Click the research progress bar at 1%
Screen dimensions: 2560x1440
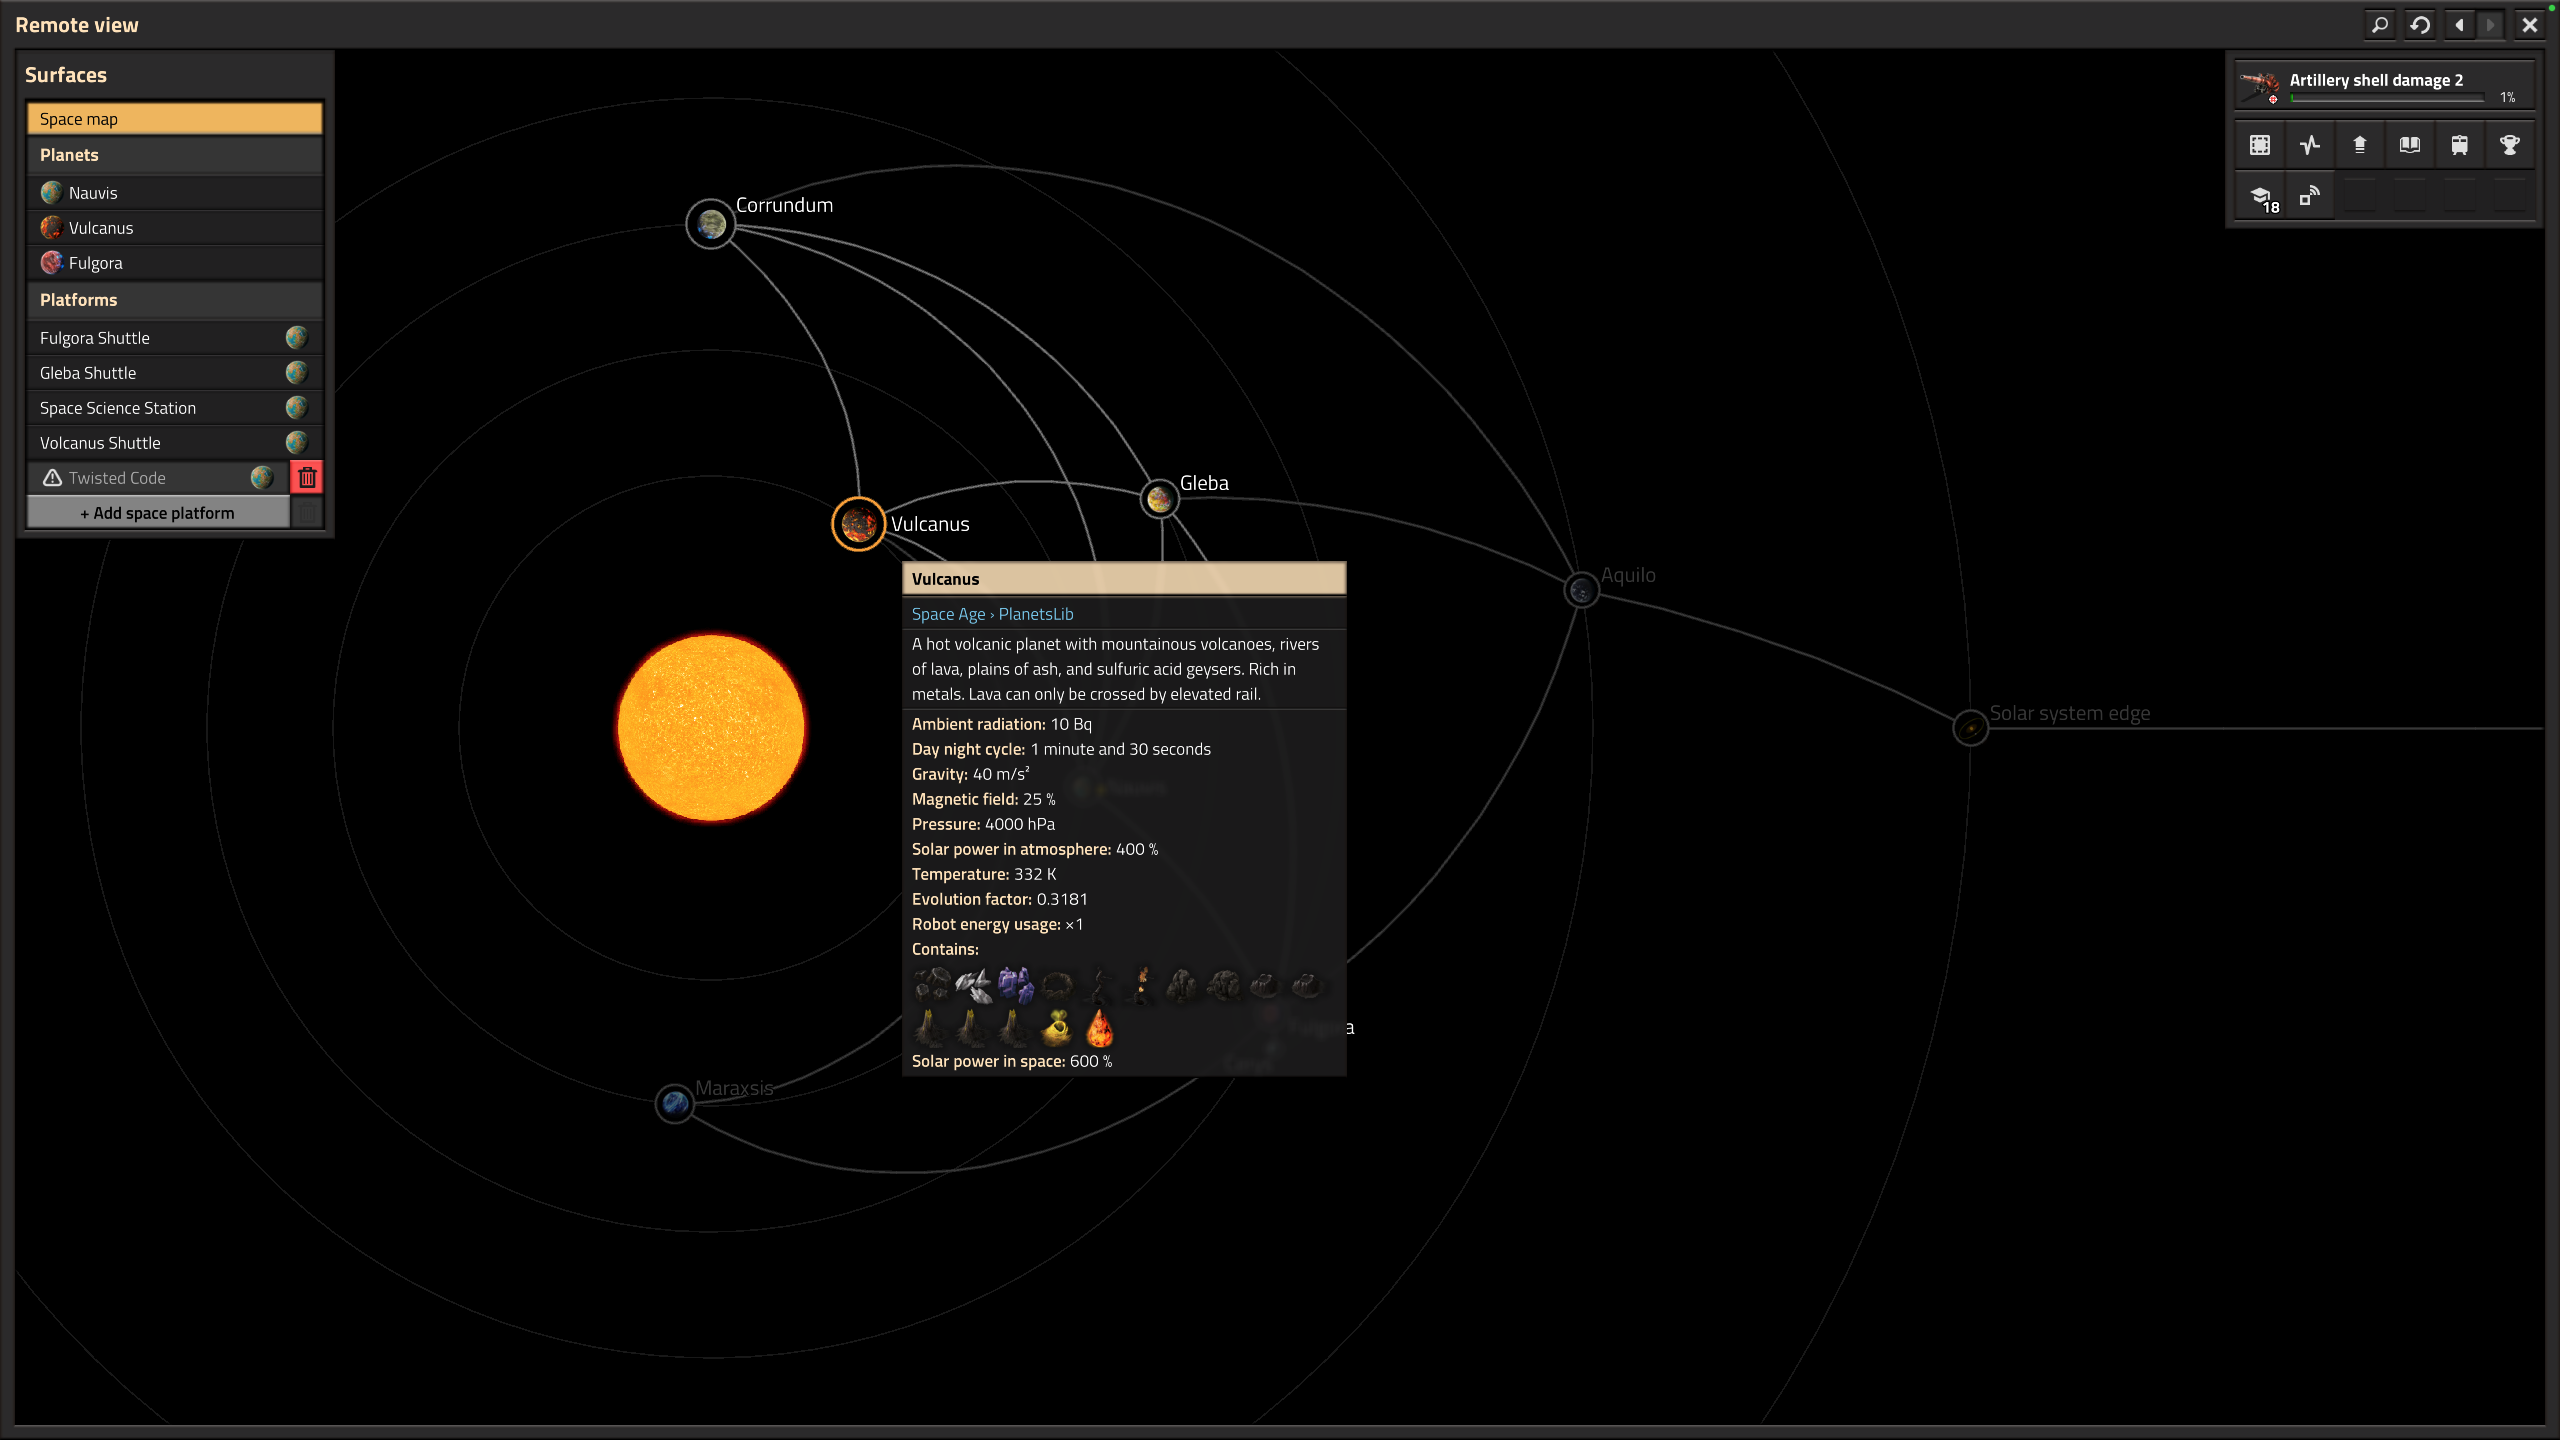[2387, 98]
